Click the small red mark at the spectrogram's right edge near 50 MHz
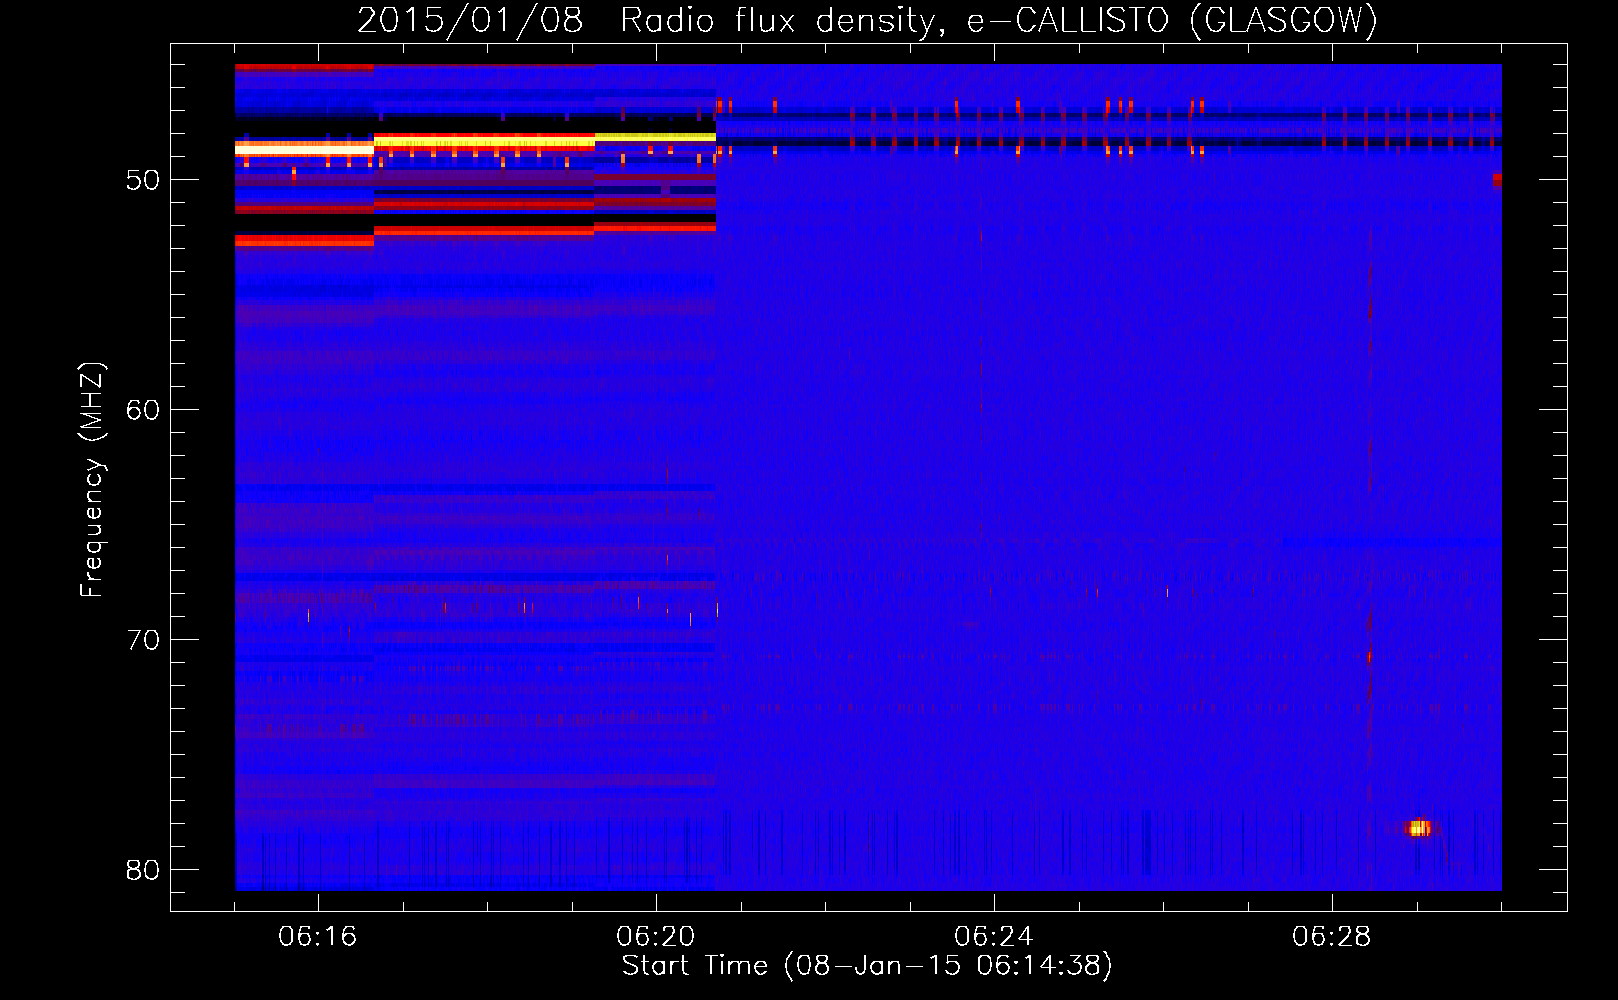Viewport: 1618px width, 1000px height. click(1497, 180)
